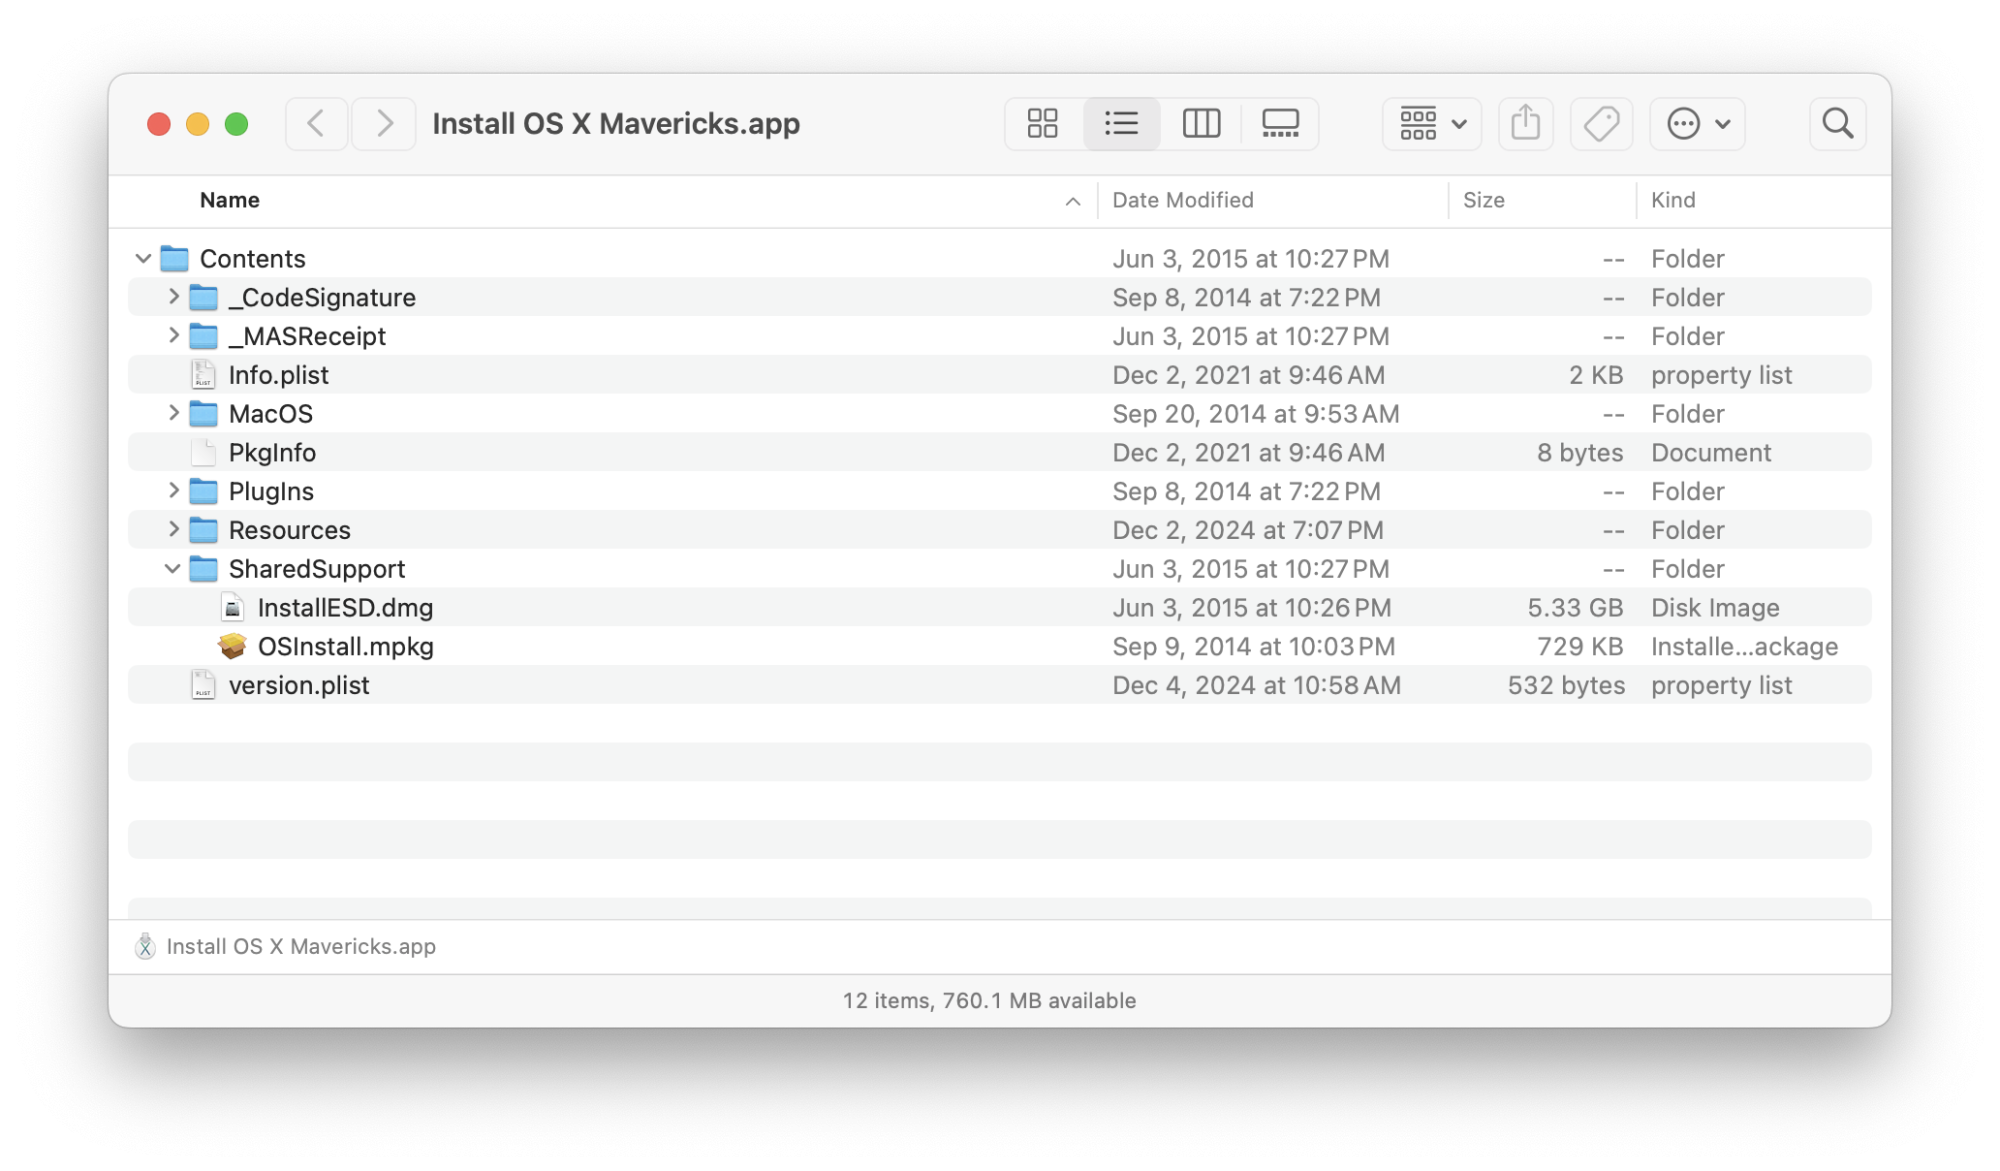Screen dimensions: 2000x1171
Task: Click the Share toolbar button
Action: click(1526, 124)
